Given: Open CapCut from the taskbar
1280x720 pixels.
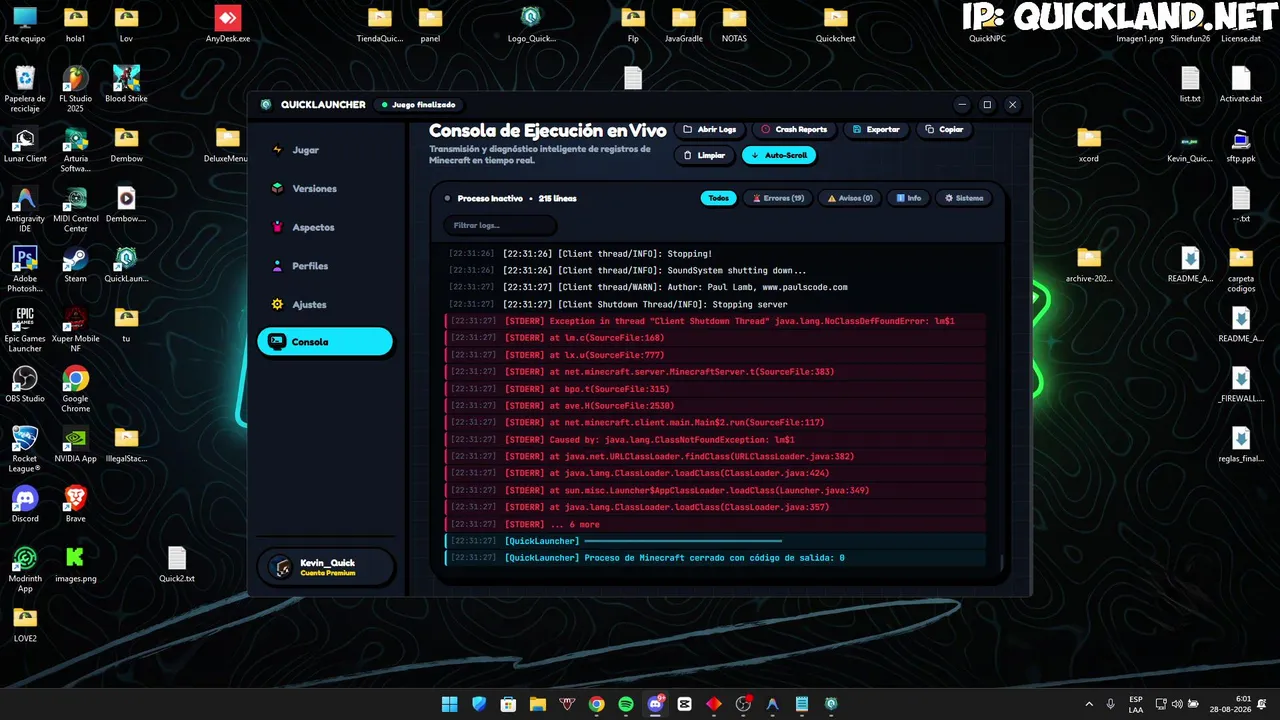Looking at the screenshot, I should pos(685,704).
